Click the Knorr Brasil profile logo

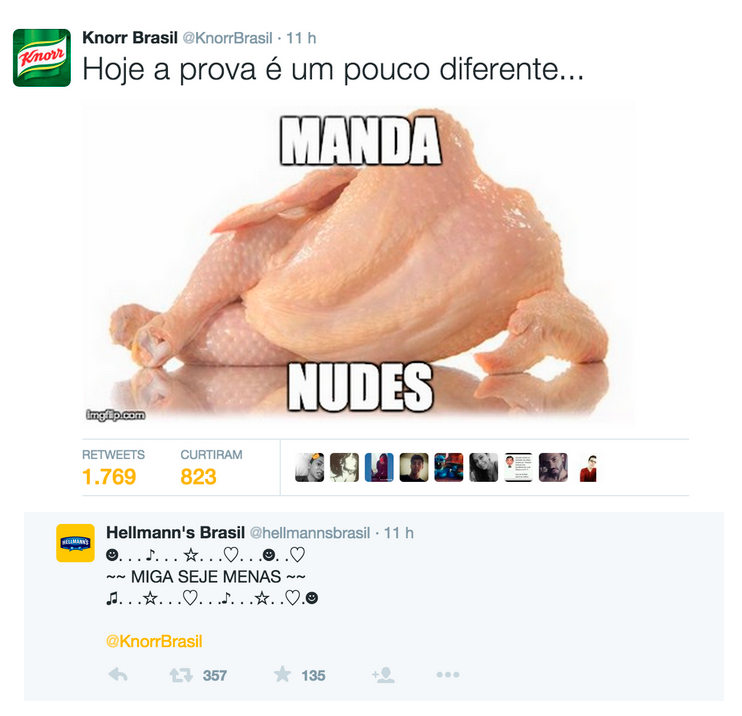[42, 58]
